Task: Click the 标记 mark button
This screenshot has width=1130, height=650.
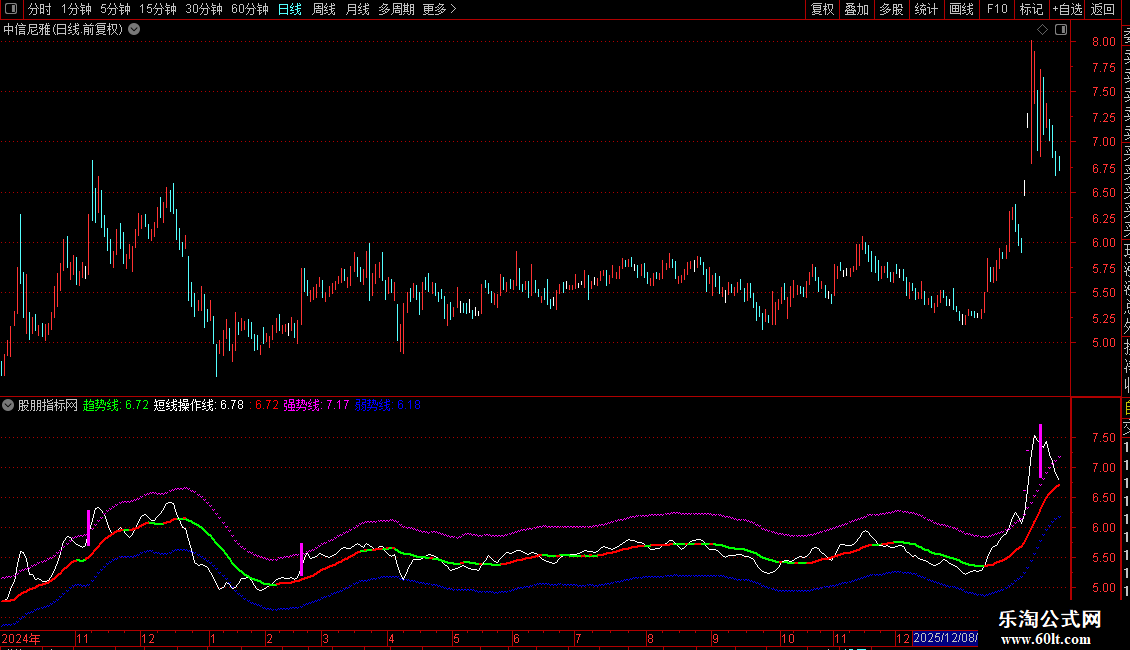Action: (1031, 9)
